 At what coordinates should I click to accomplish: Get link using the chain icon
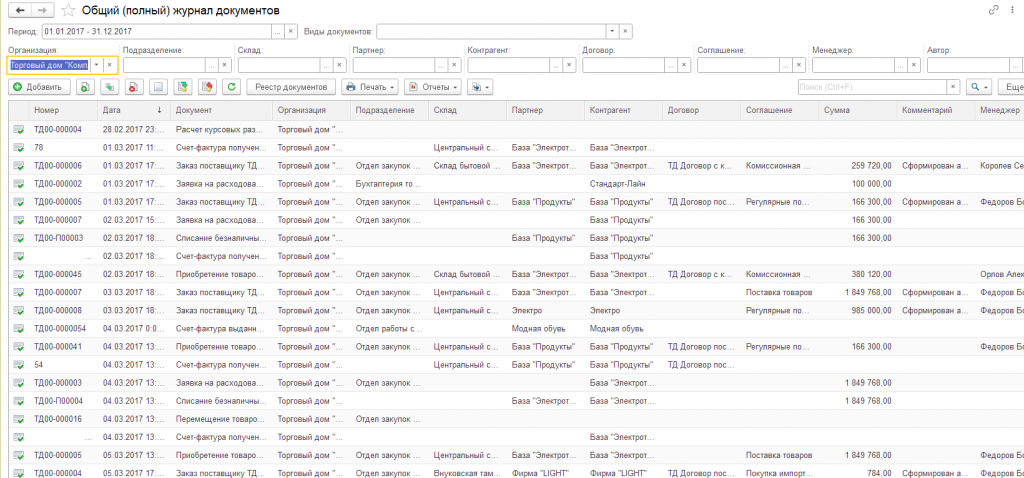pos(995,10)
